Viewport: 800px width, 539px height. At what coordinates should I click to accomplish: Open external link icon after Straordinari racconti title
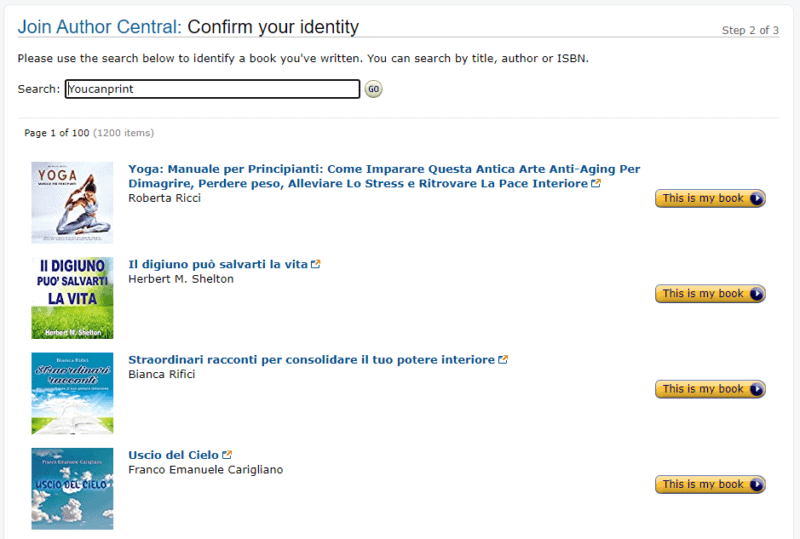coord(503,359)
